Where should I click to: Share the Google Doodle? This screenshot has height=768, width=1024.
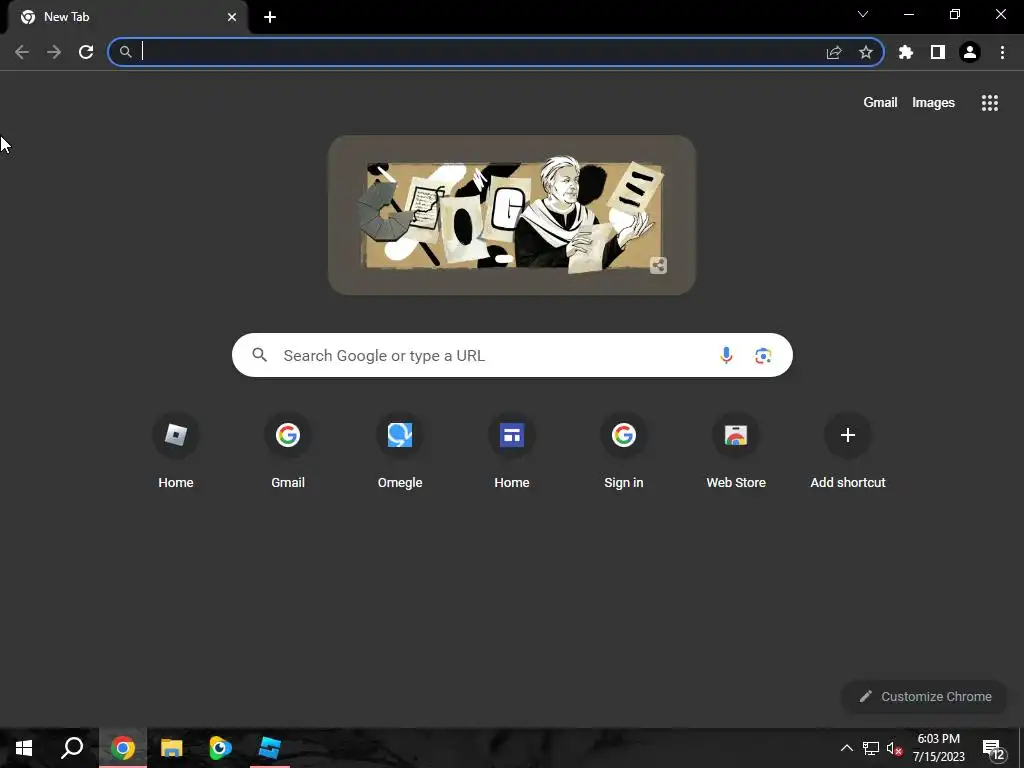coord(658,265)
